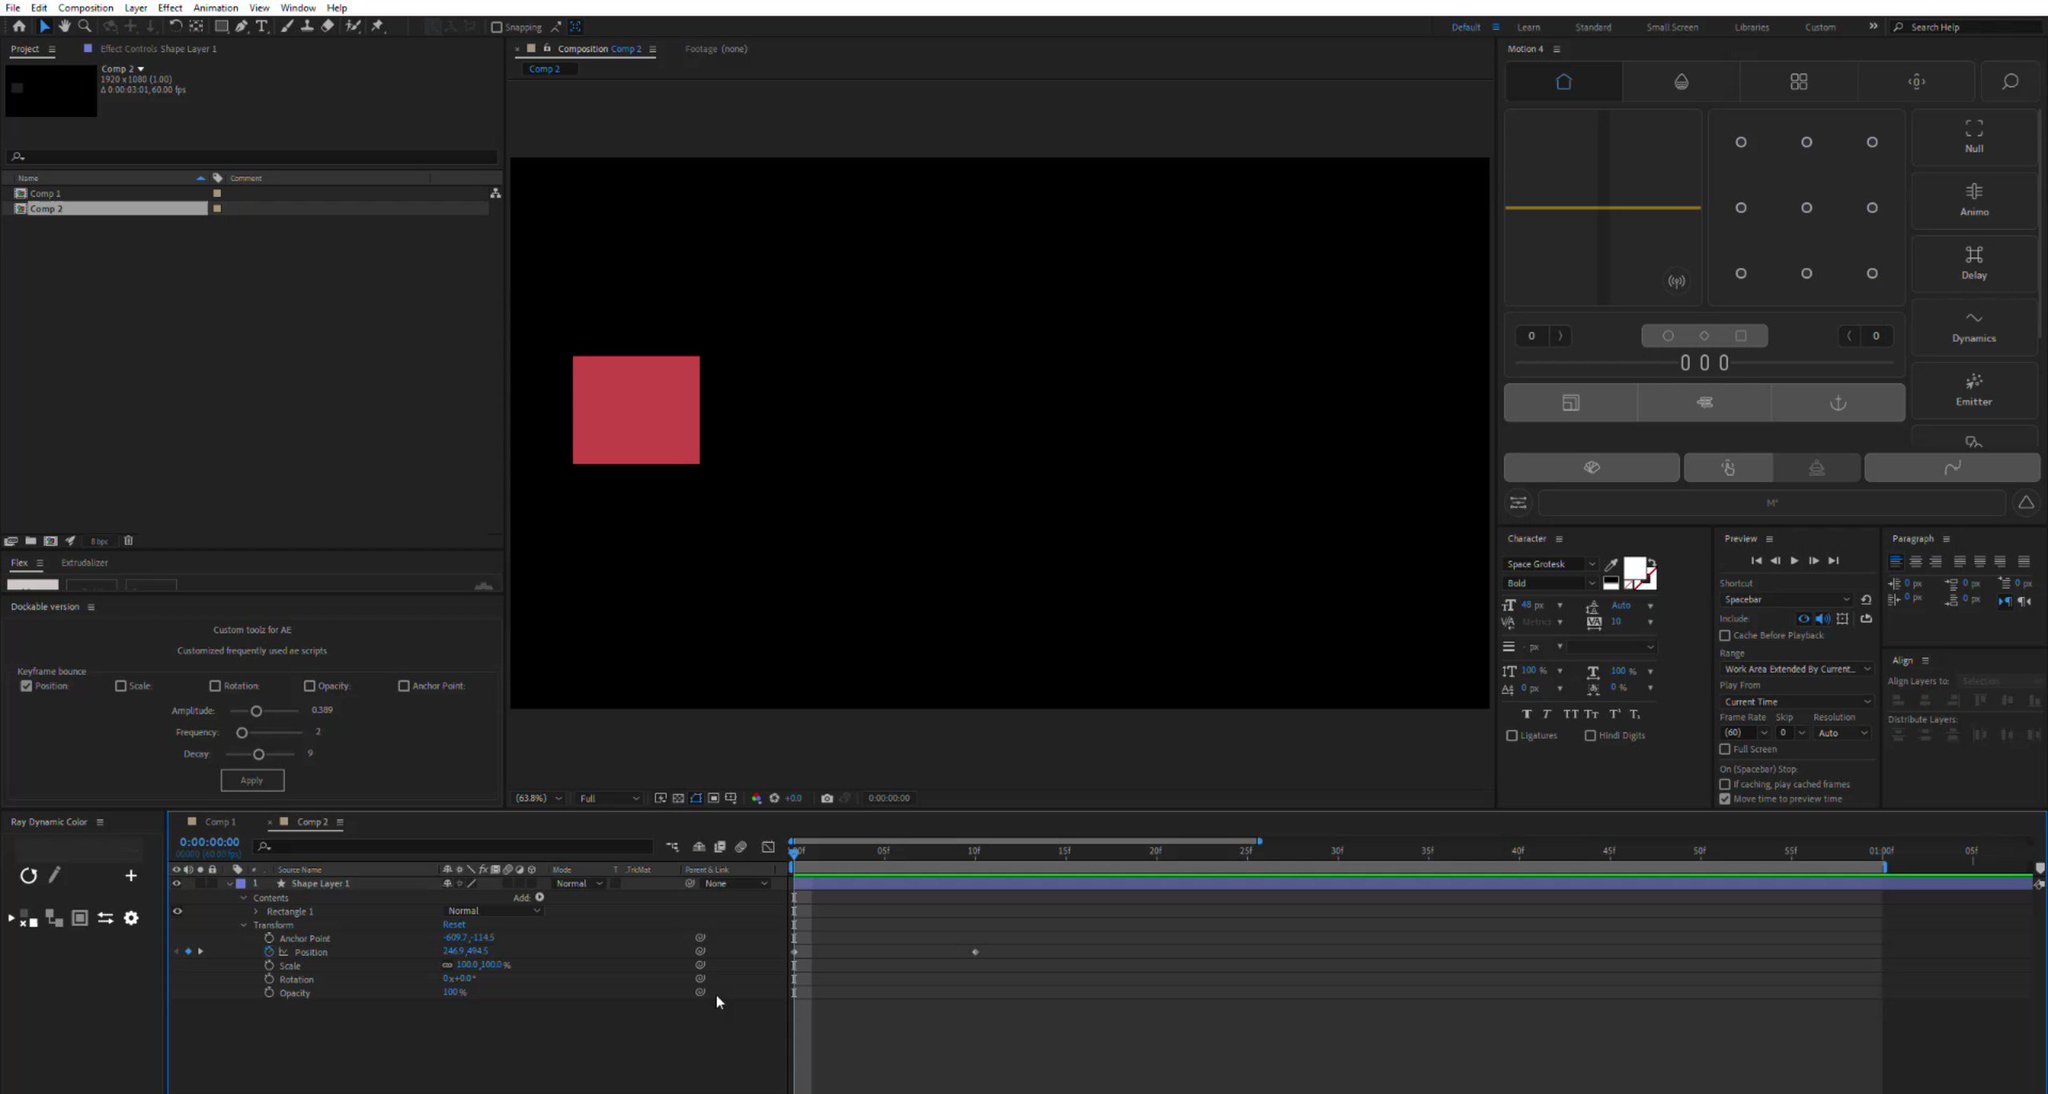Enable the Snapping checkbox in toolbar
The width and height of the screenshot is (2048, 1094).
coord(497,27)
